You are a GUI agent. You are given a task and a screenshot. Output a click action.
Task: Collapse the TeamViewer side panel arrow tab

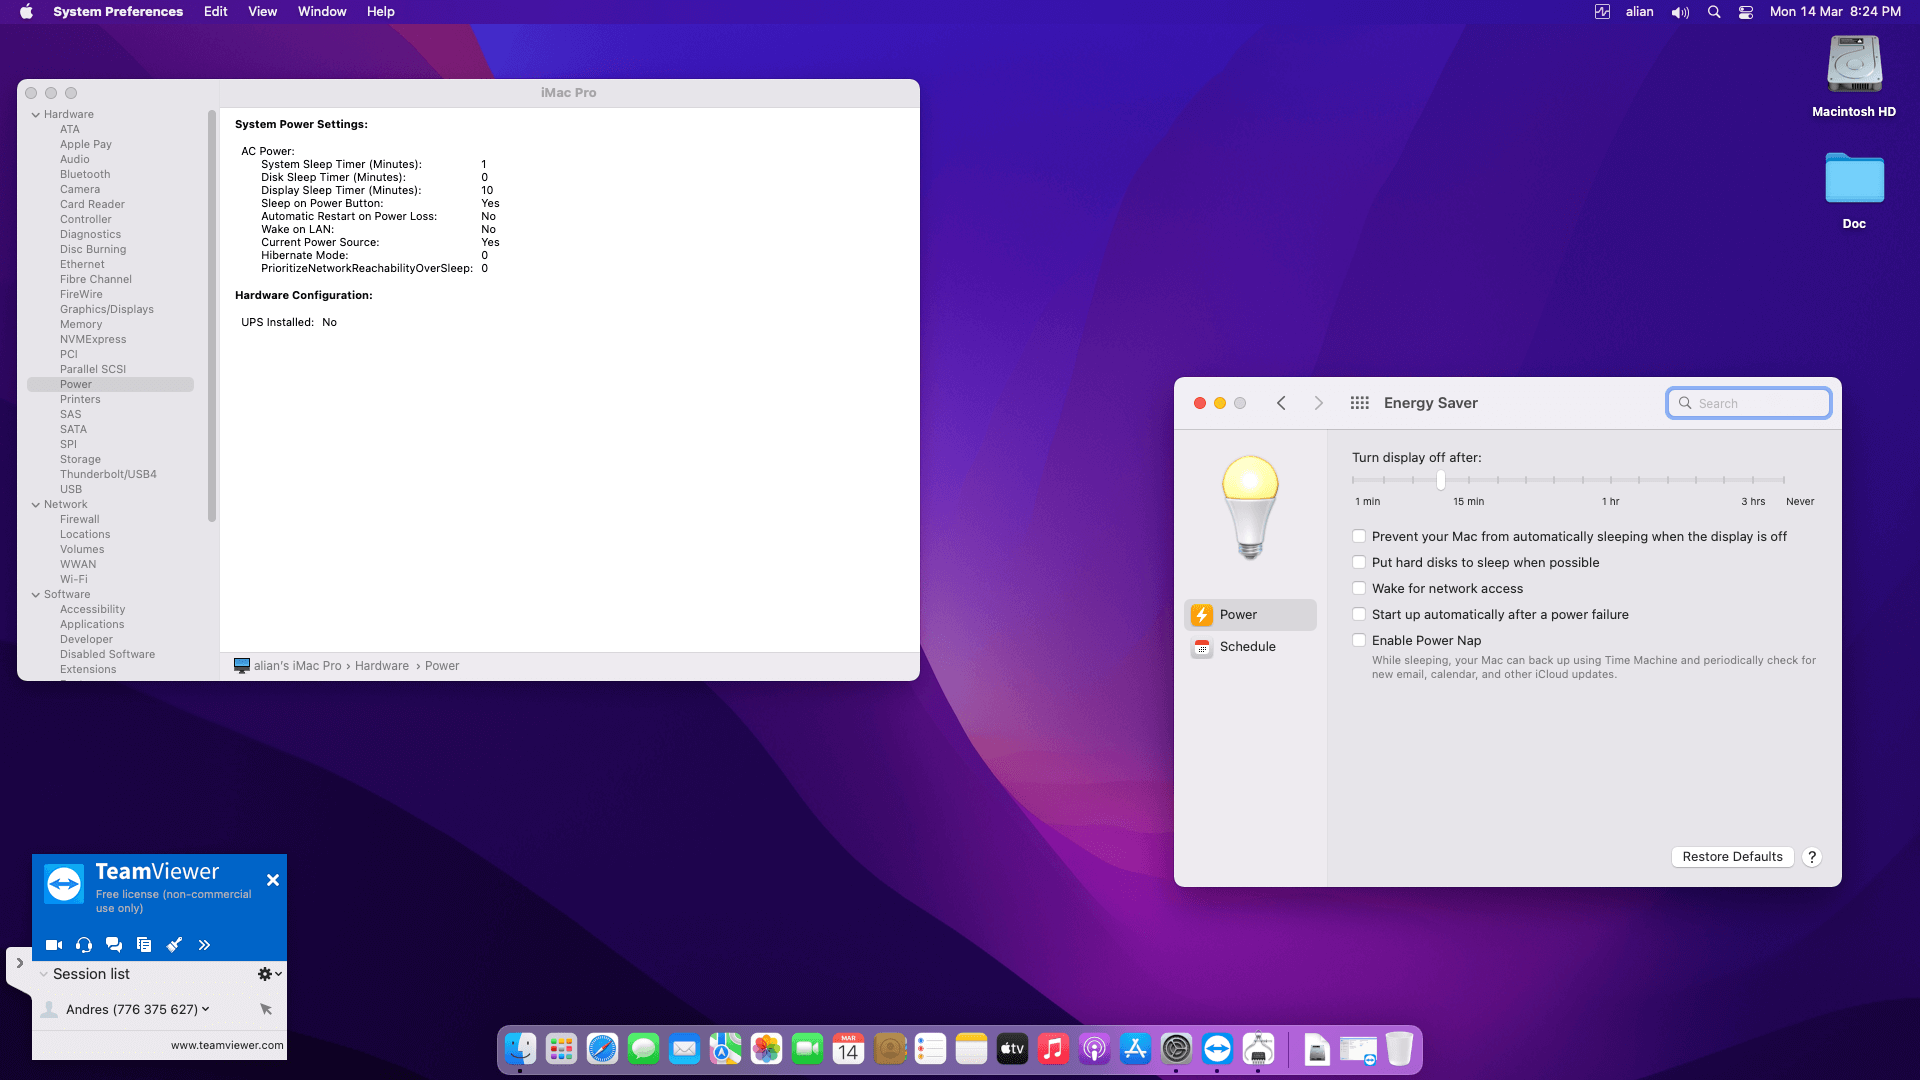pyautogui.click(x=19, y=963)
